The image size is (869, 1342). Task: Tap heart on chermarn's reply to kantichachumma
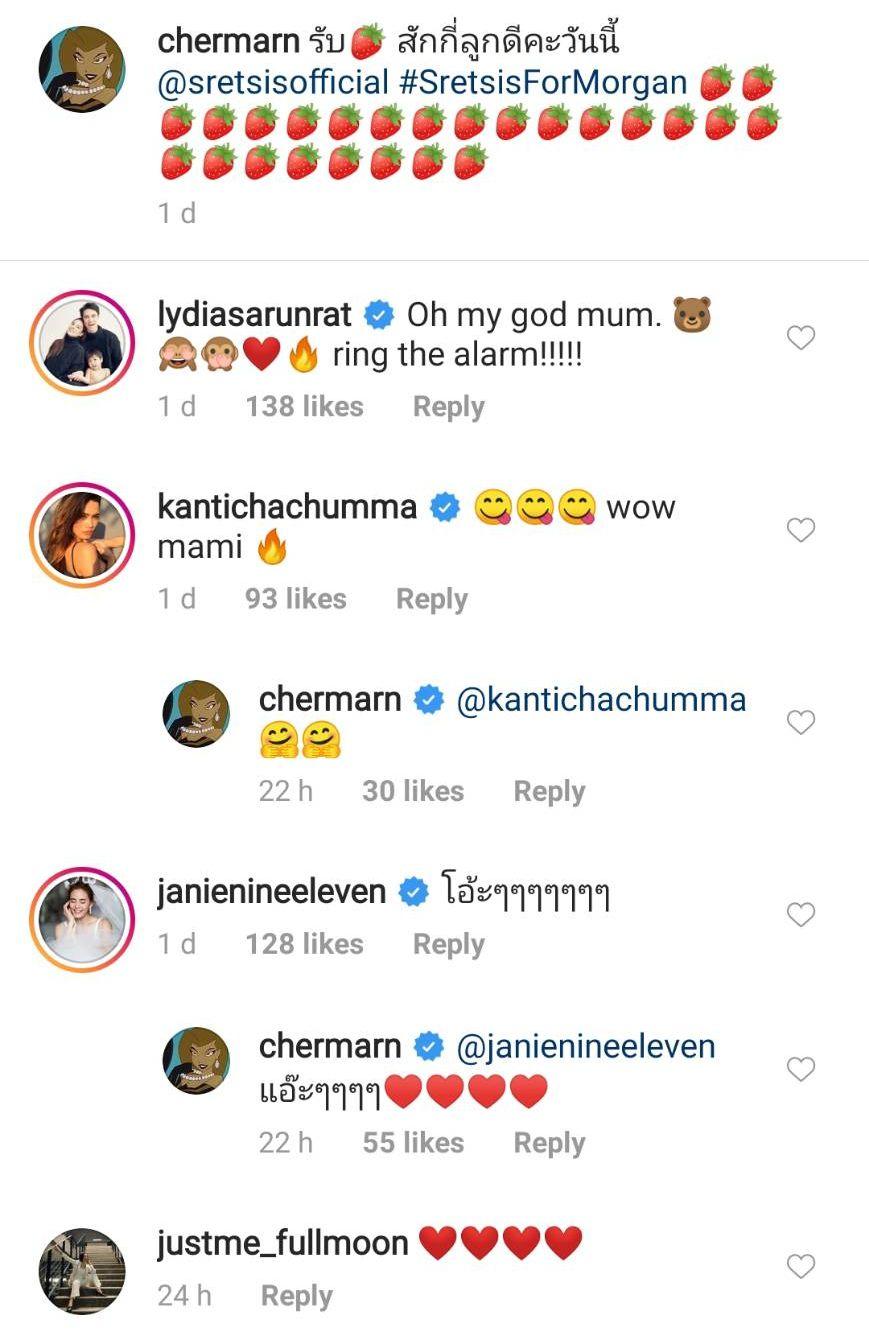coord(801,722)
